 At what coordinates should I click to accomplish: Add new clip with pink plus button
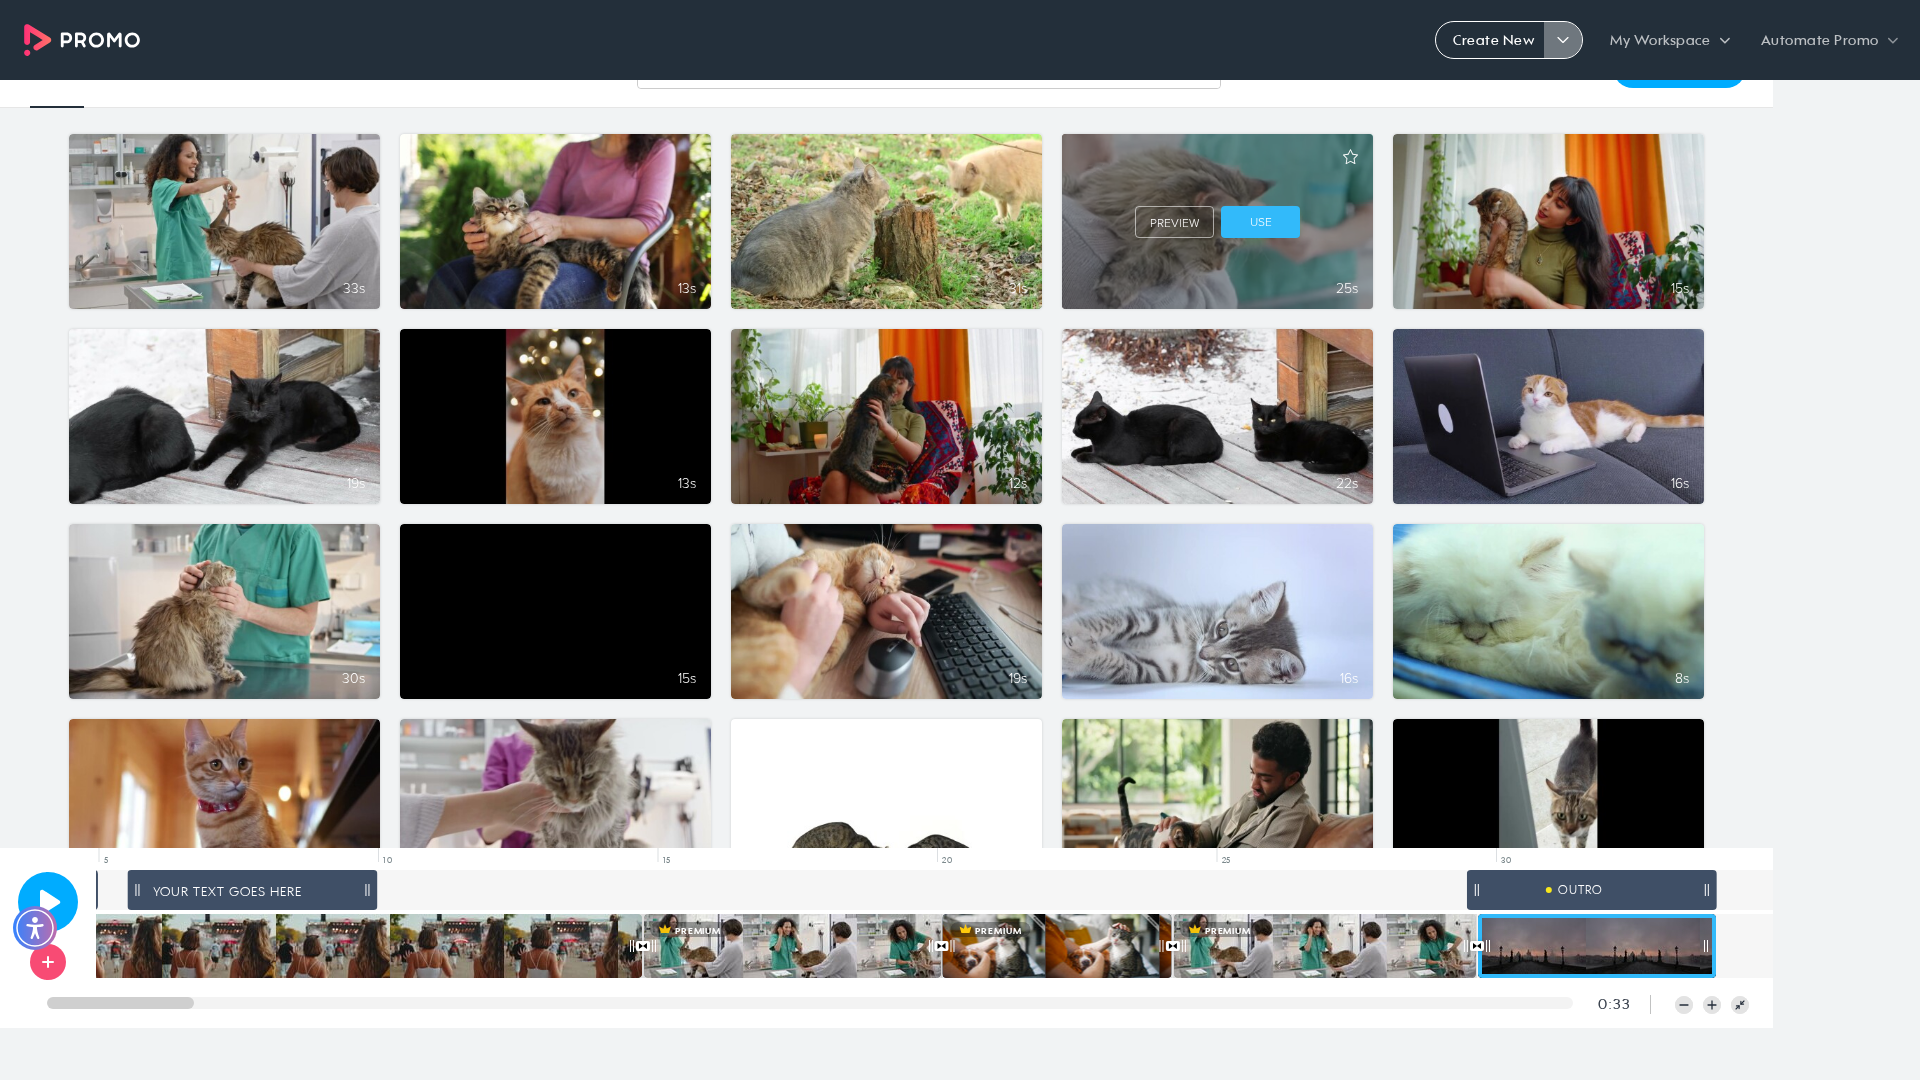(48, 962)
